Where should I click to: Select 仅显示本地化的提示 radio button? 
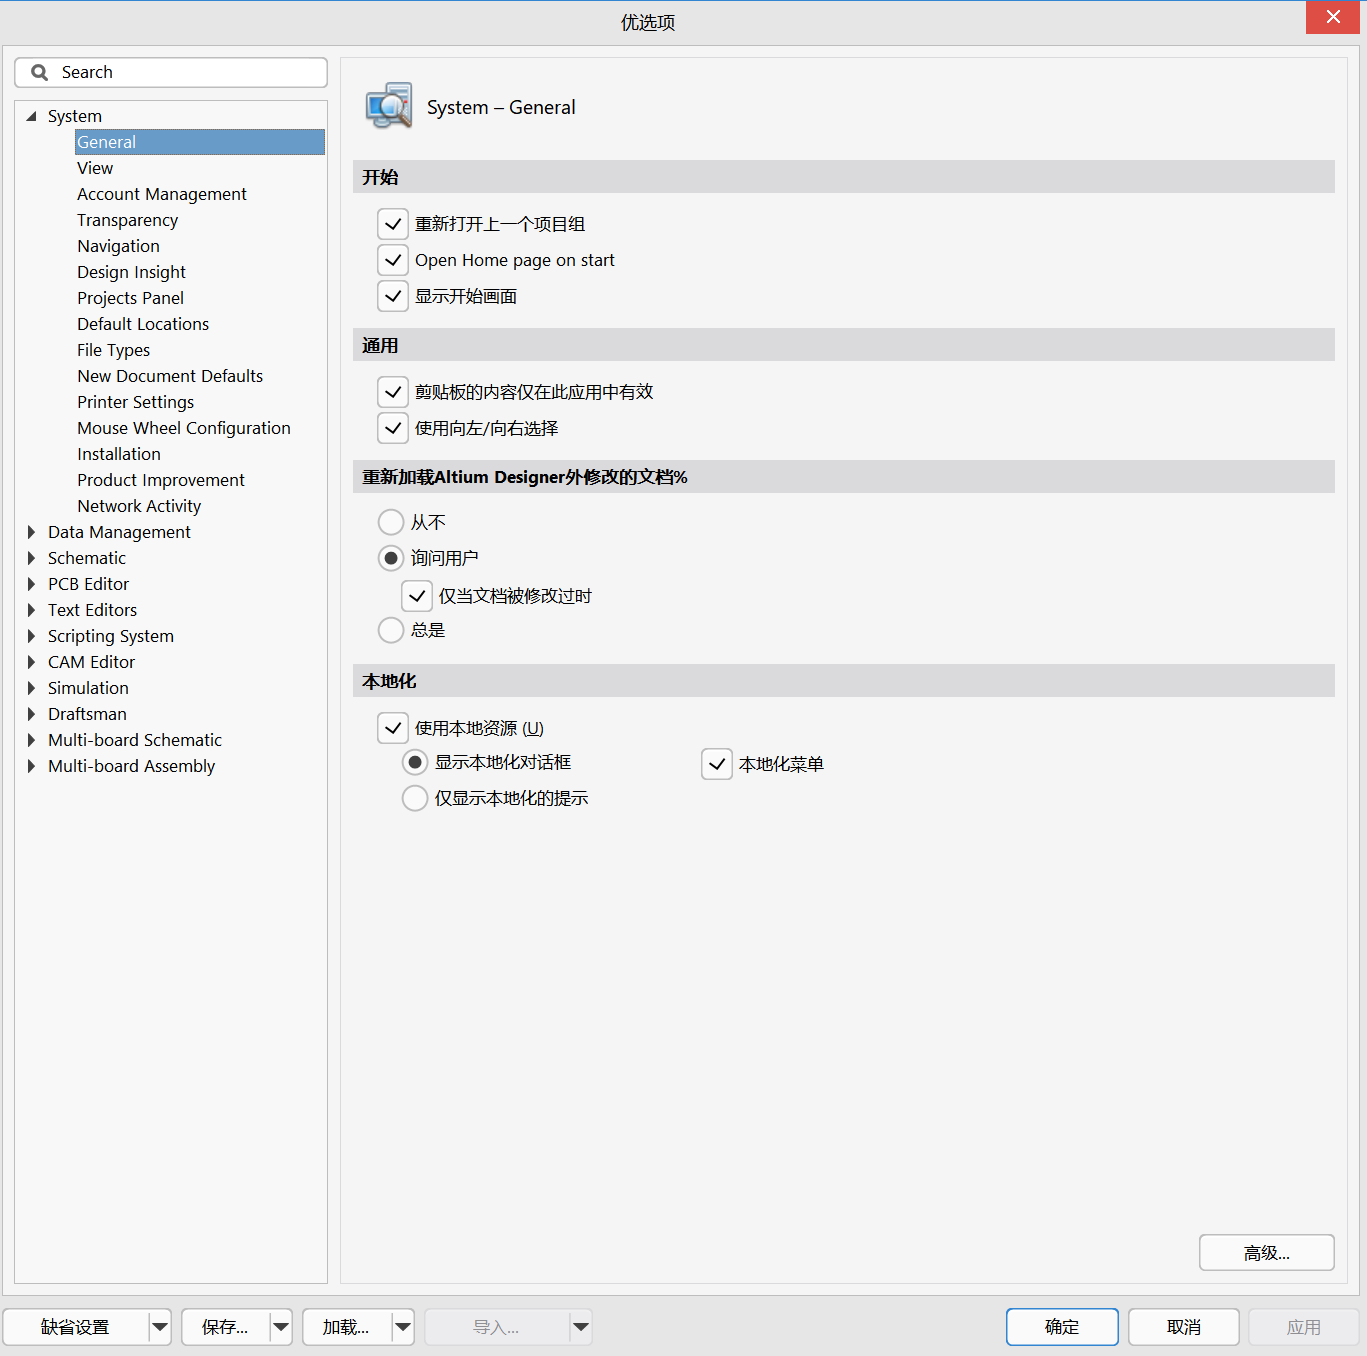tap(415, 798)
